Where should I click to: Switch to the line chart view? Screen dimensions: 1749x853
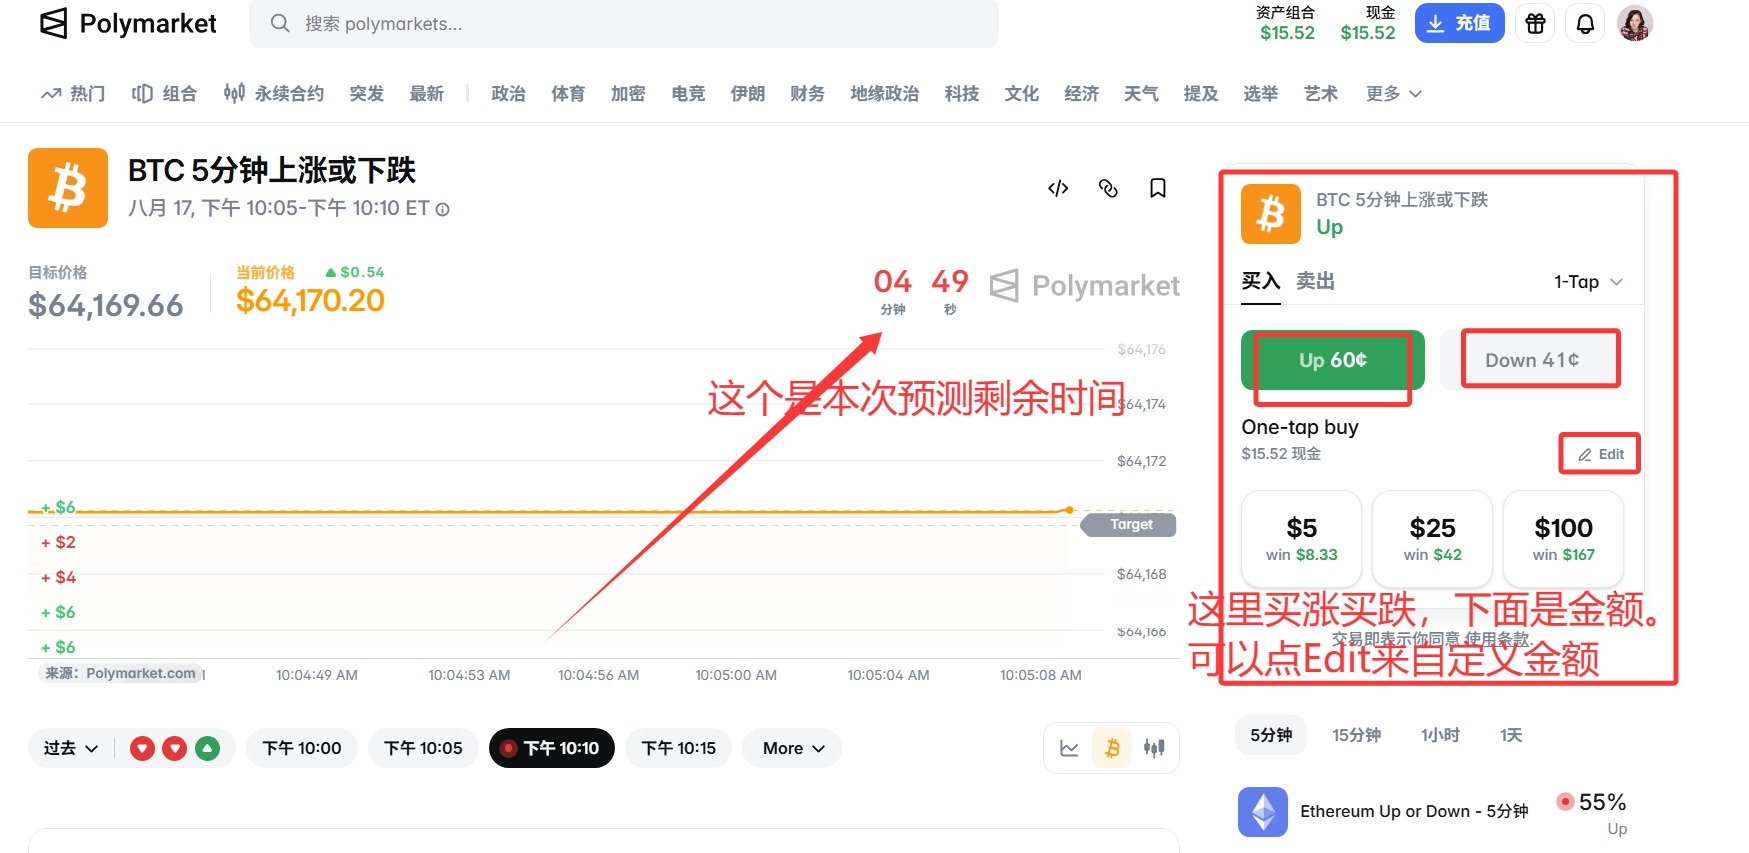(x=1069, y=748)
